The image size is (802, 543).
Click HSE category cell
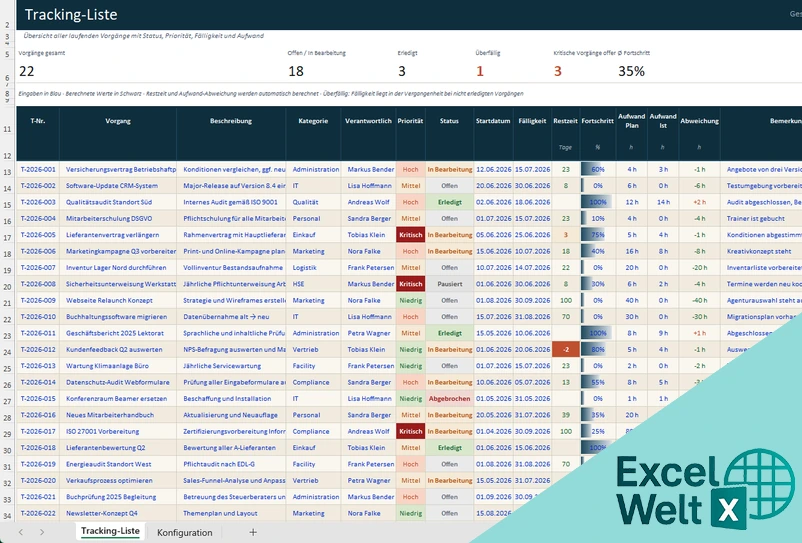click(x=314, y=284)
